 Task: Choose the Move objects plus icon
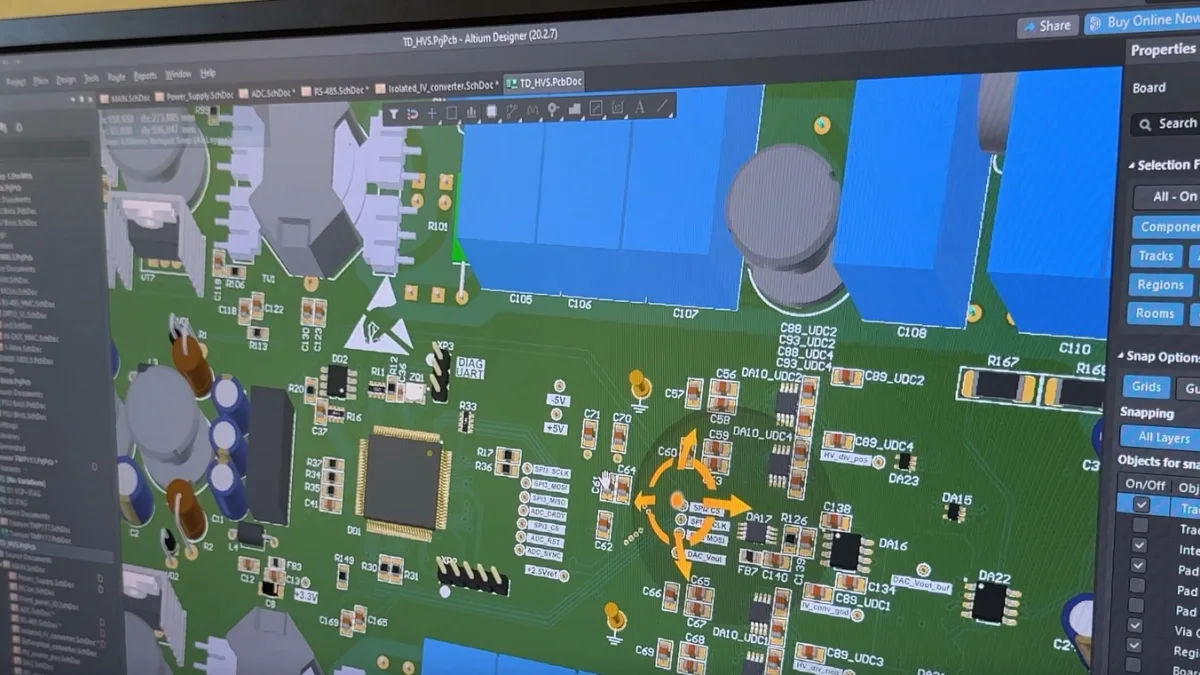pyautogui.click(x=432, y=113)
